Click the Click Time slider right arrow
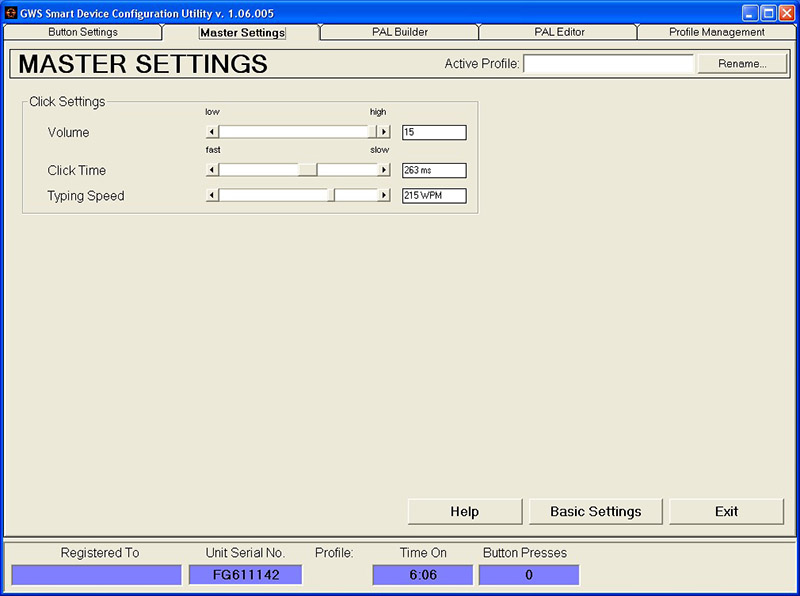 384,170
